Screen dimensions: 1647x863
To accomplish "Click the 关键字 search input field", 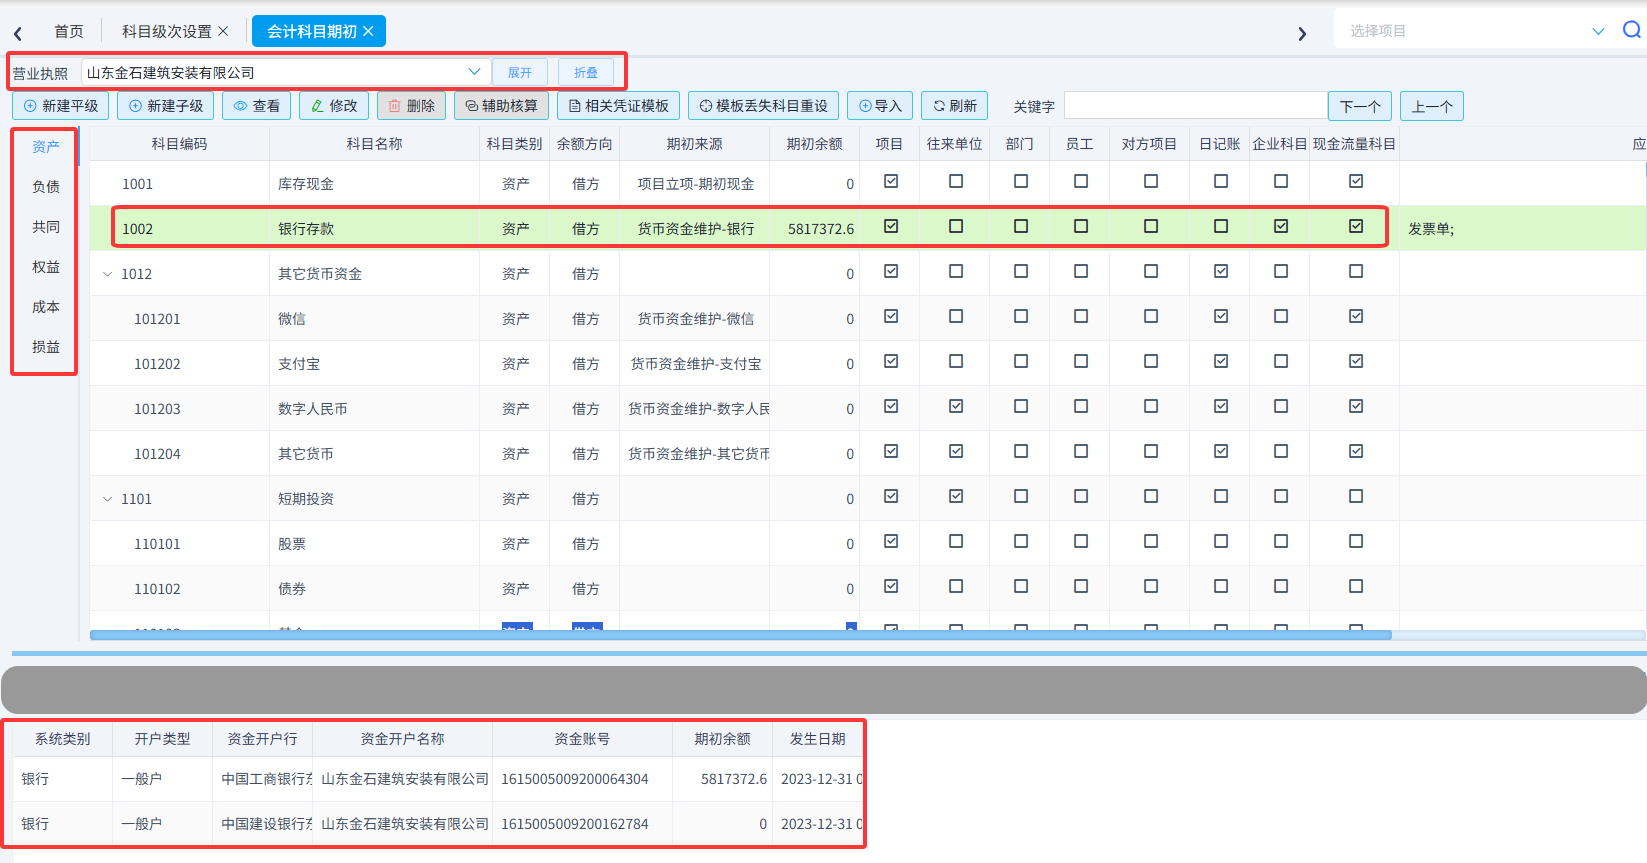I will click(x=1195, y=105).
